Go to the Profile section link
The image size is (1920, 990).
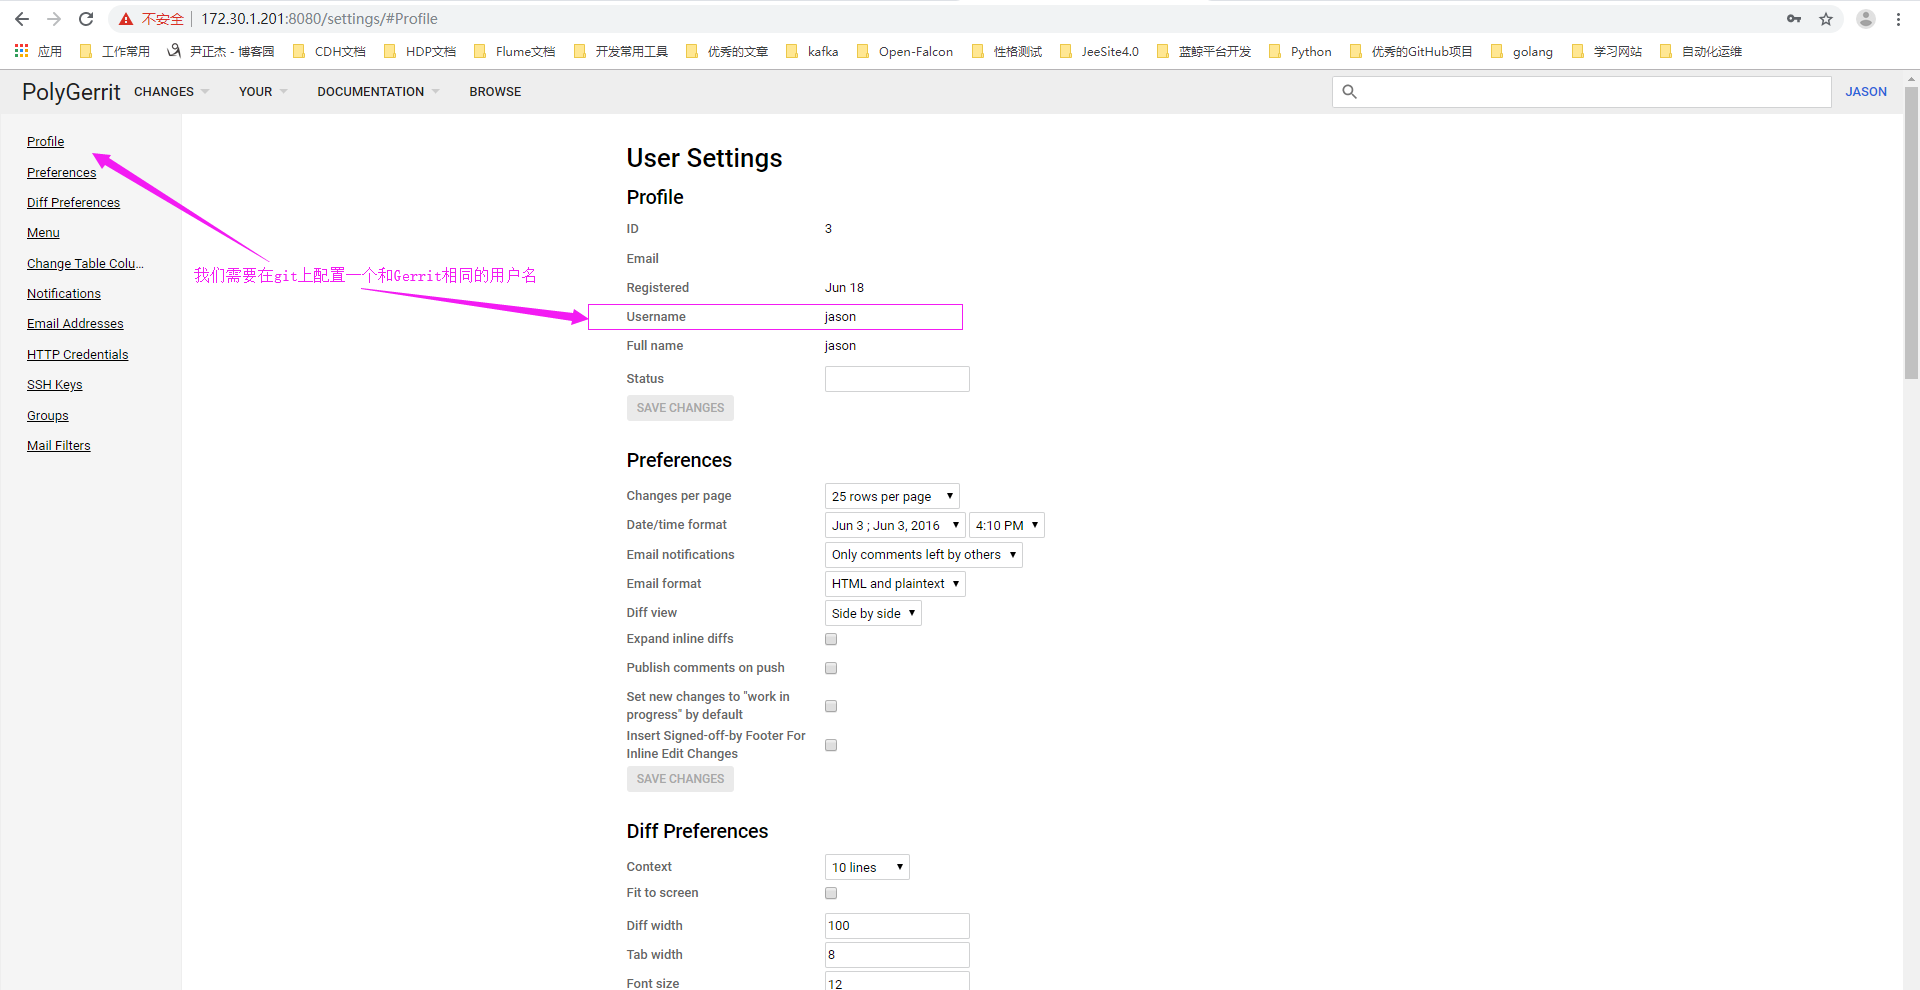click(45, 142)
